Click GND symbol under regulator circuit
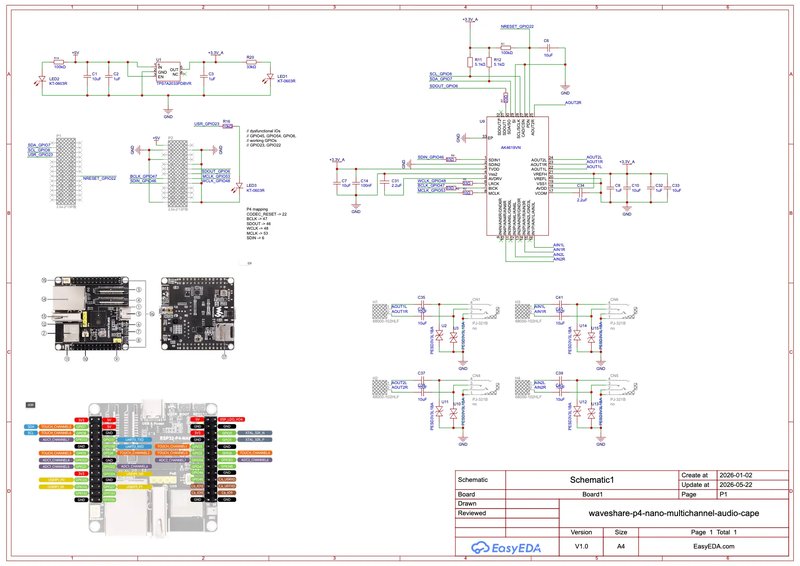The width and height of the screenshot is (800, 566). click(168, 112)
